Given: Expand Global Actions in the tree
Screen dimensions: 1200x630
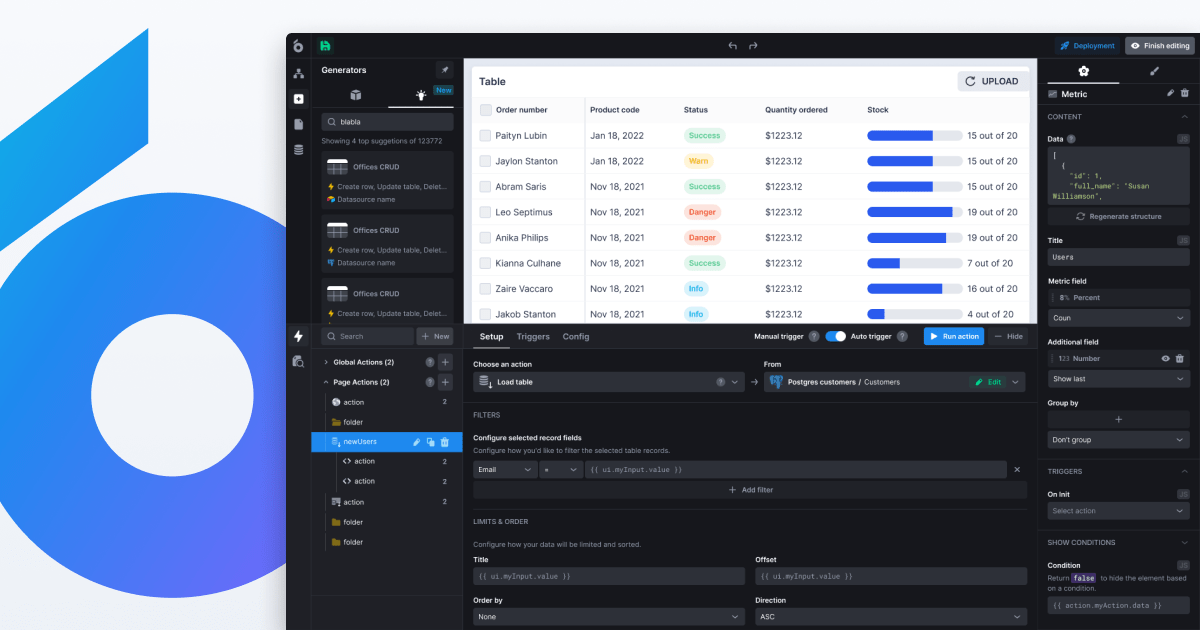Looking at the screenshot, I should click(324, 362).
